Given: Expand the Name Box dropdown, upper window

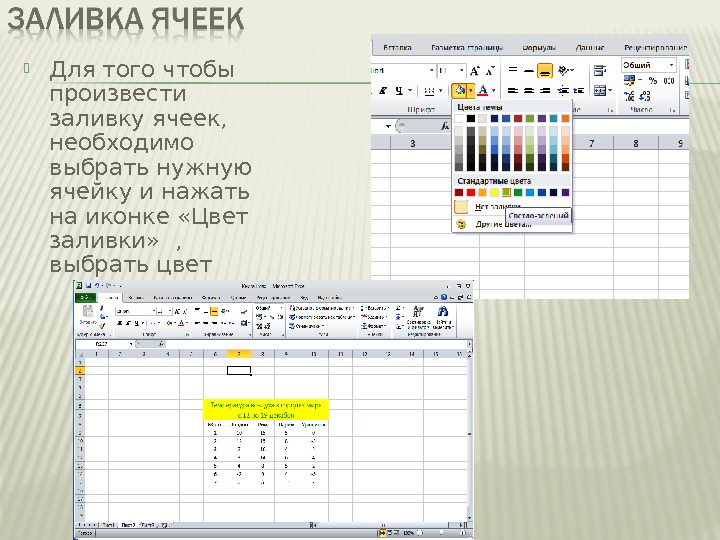Looking at the screenshot, I should 388,126.
